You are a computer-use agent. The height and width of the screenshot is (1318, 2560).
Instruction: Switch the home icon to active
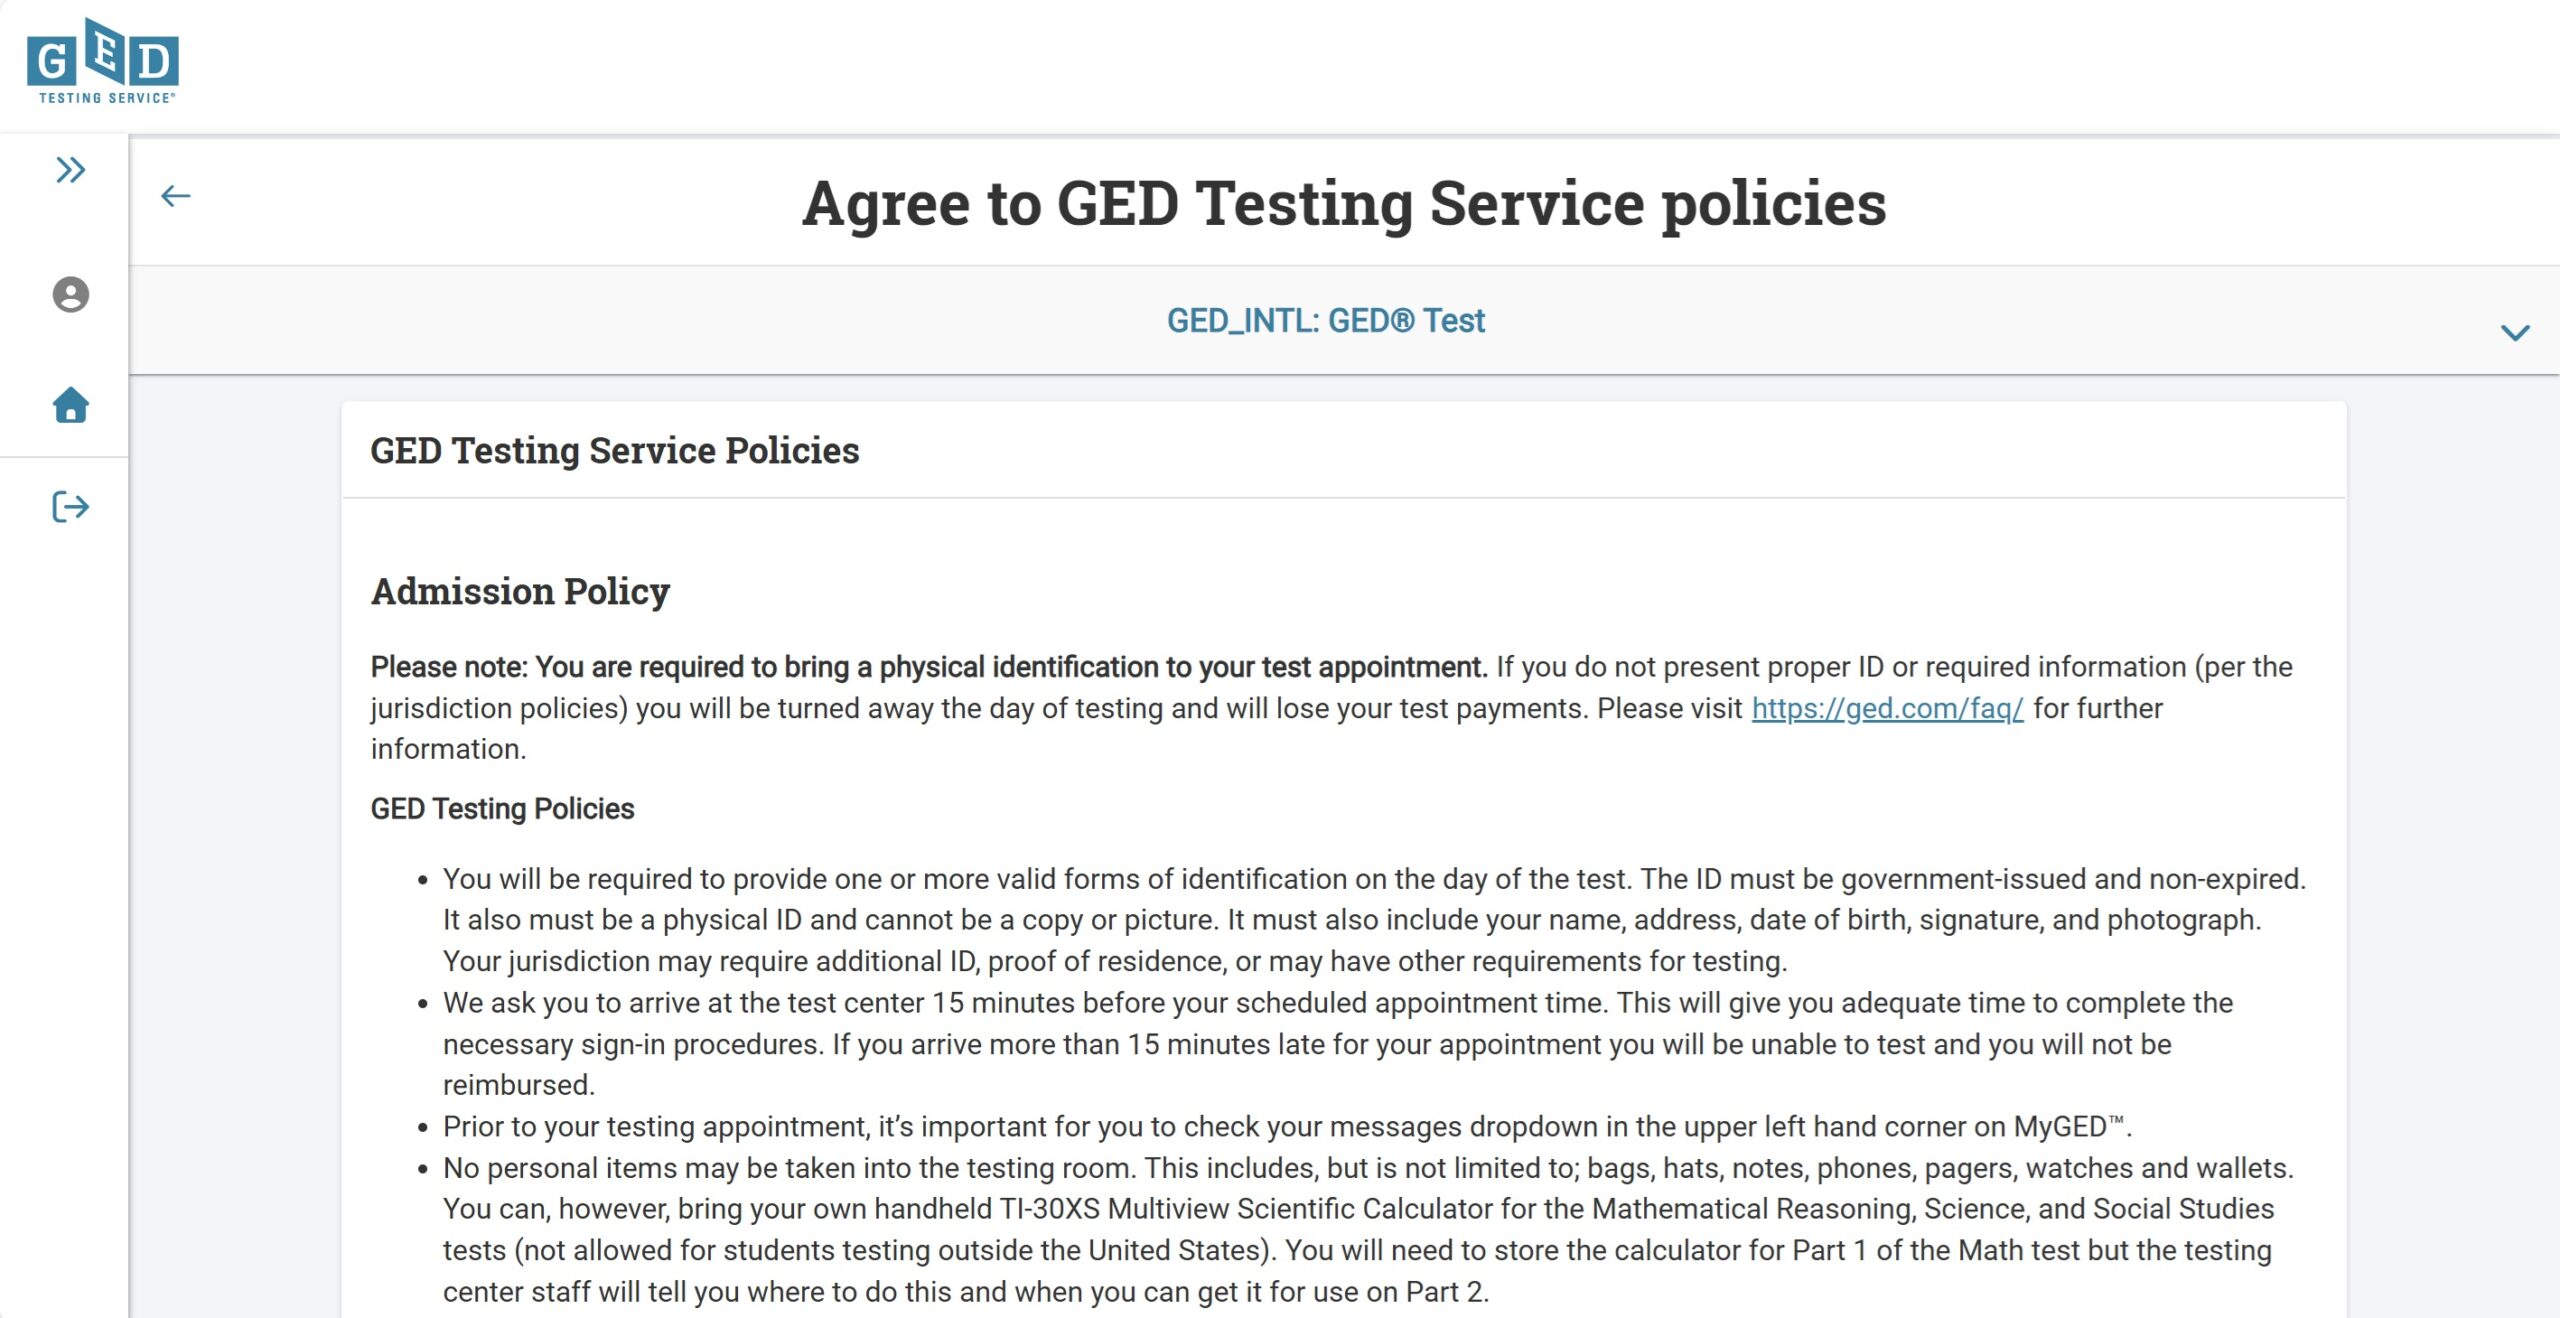70,405
